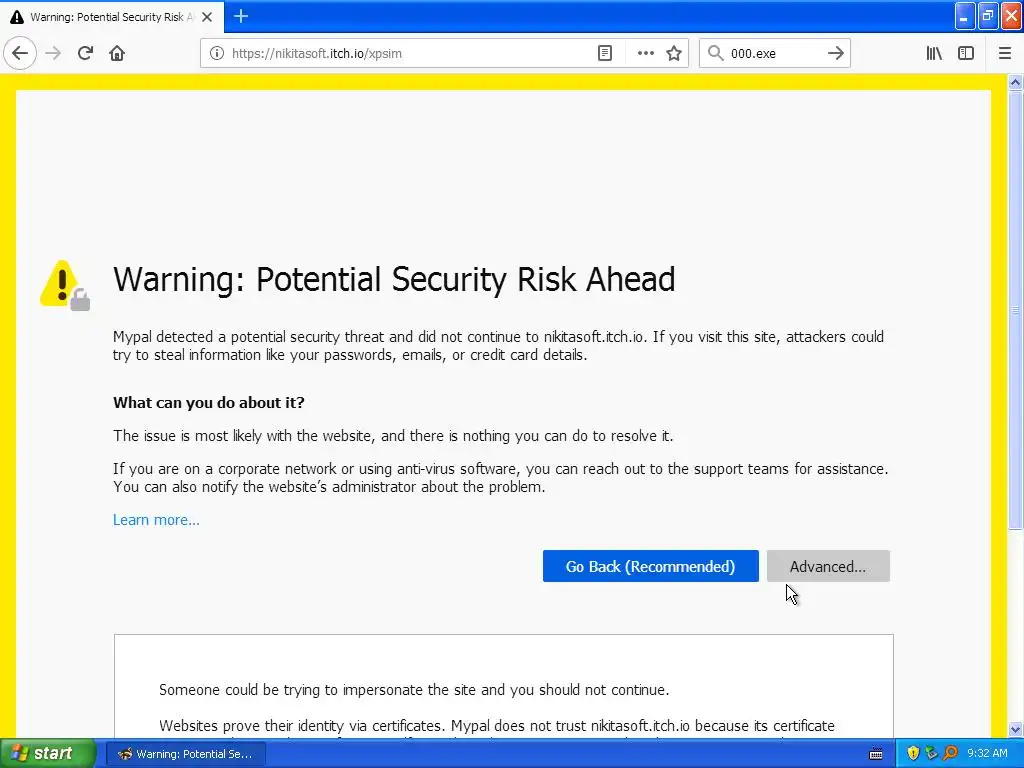Restore down the browser window
Screen dimensions: 1024x768
988,16
